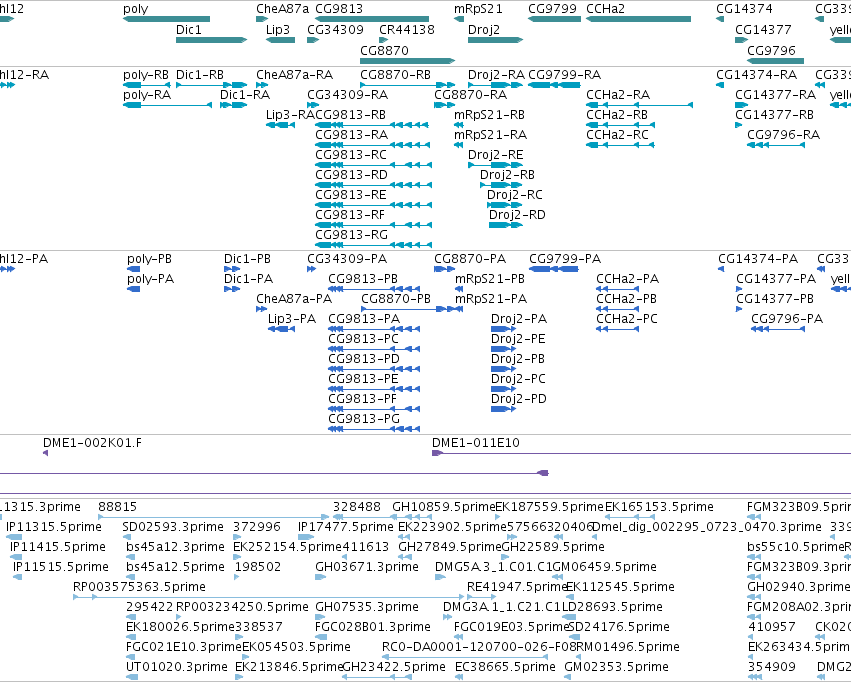Select the transcript label "CG34309-RA"
The height and width of the screenshot is (682, 851).
(348, 95)
